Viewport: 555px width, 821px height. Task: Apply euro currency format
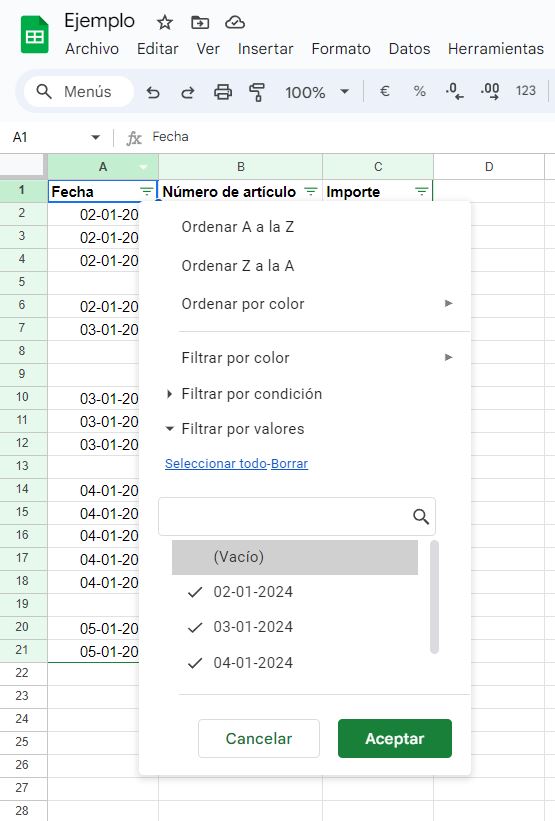(384, 92)
